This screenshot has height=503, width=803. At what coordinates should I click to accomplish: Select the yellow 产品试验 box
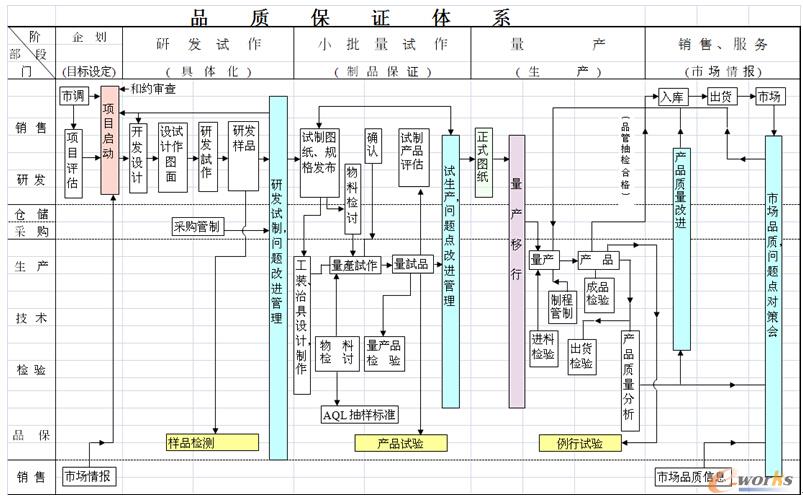pyautogui.click(x=399, y=442)
